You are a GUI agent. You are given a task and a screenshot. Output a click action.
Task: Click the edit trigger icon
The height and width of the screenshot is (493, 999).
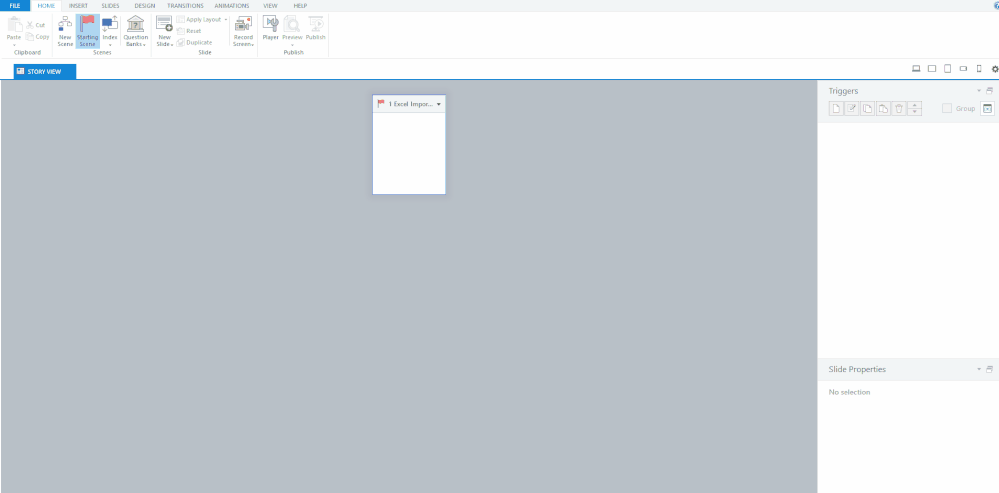[x=852, y=108]
